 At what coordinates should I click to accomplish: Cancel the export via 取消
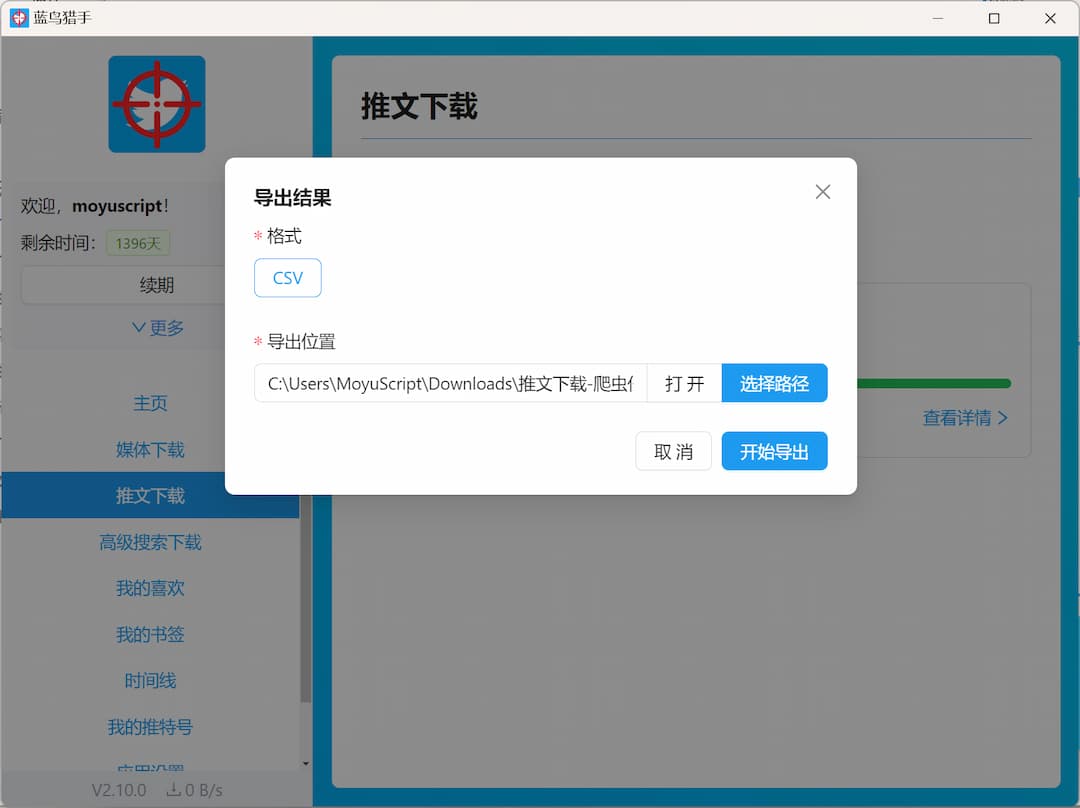pos(673,451)
